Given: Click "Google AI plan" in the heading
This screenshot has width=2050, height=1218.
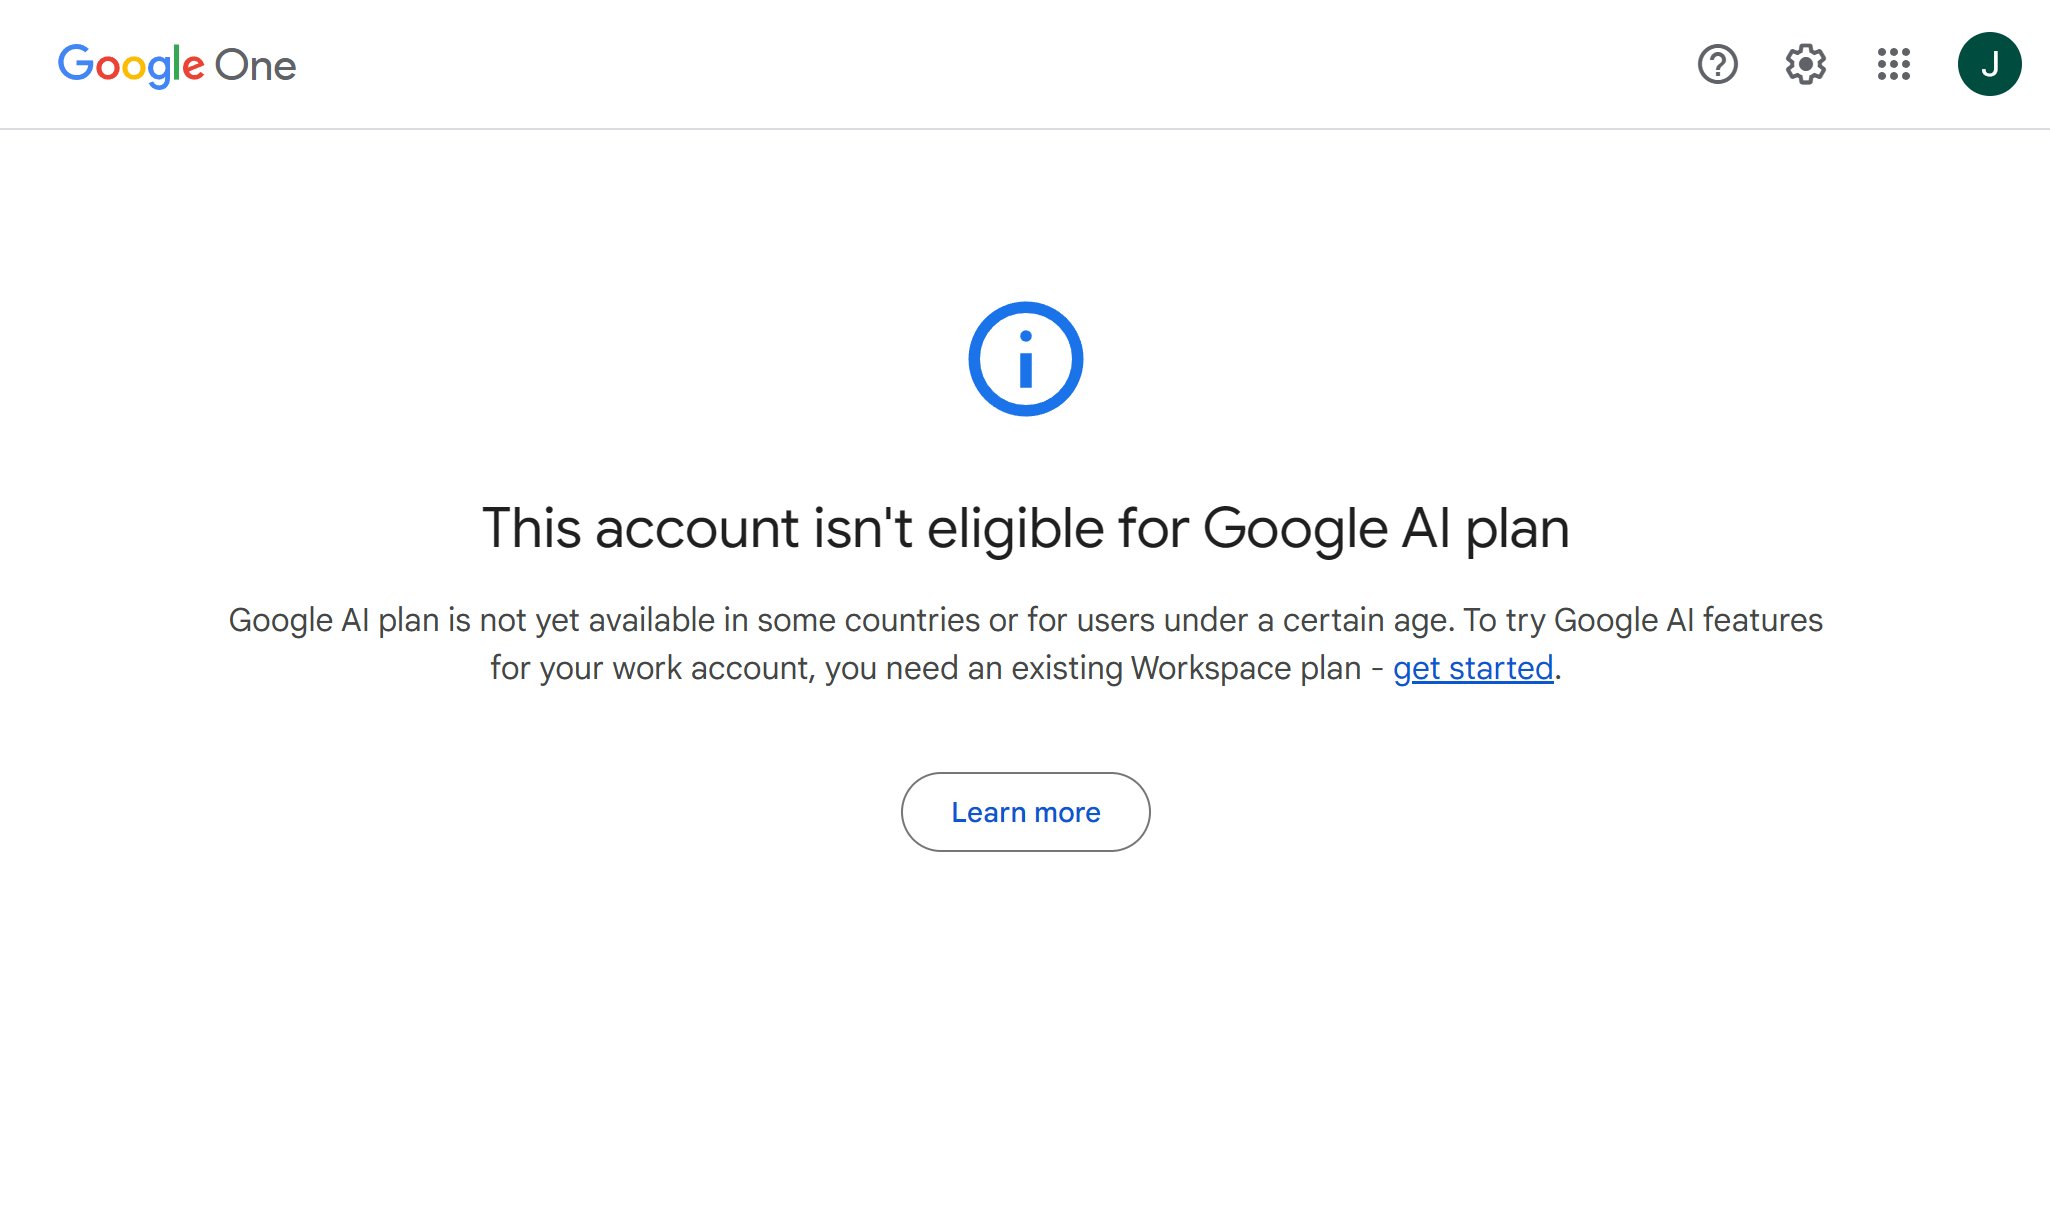Looking at the screenshot, I should 1385,528.
